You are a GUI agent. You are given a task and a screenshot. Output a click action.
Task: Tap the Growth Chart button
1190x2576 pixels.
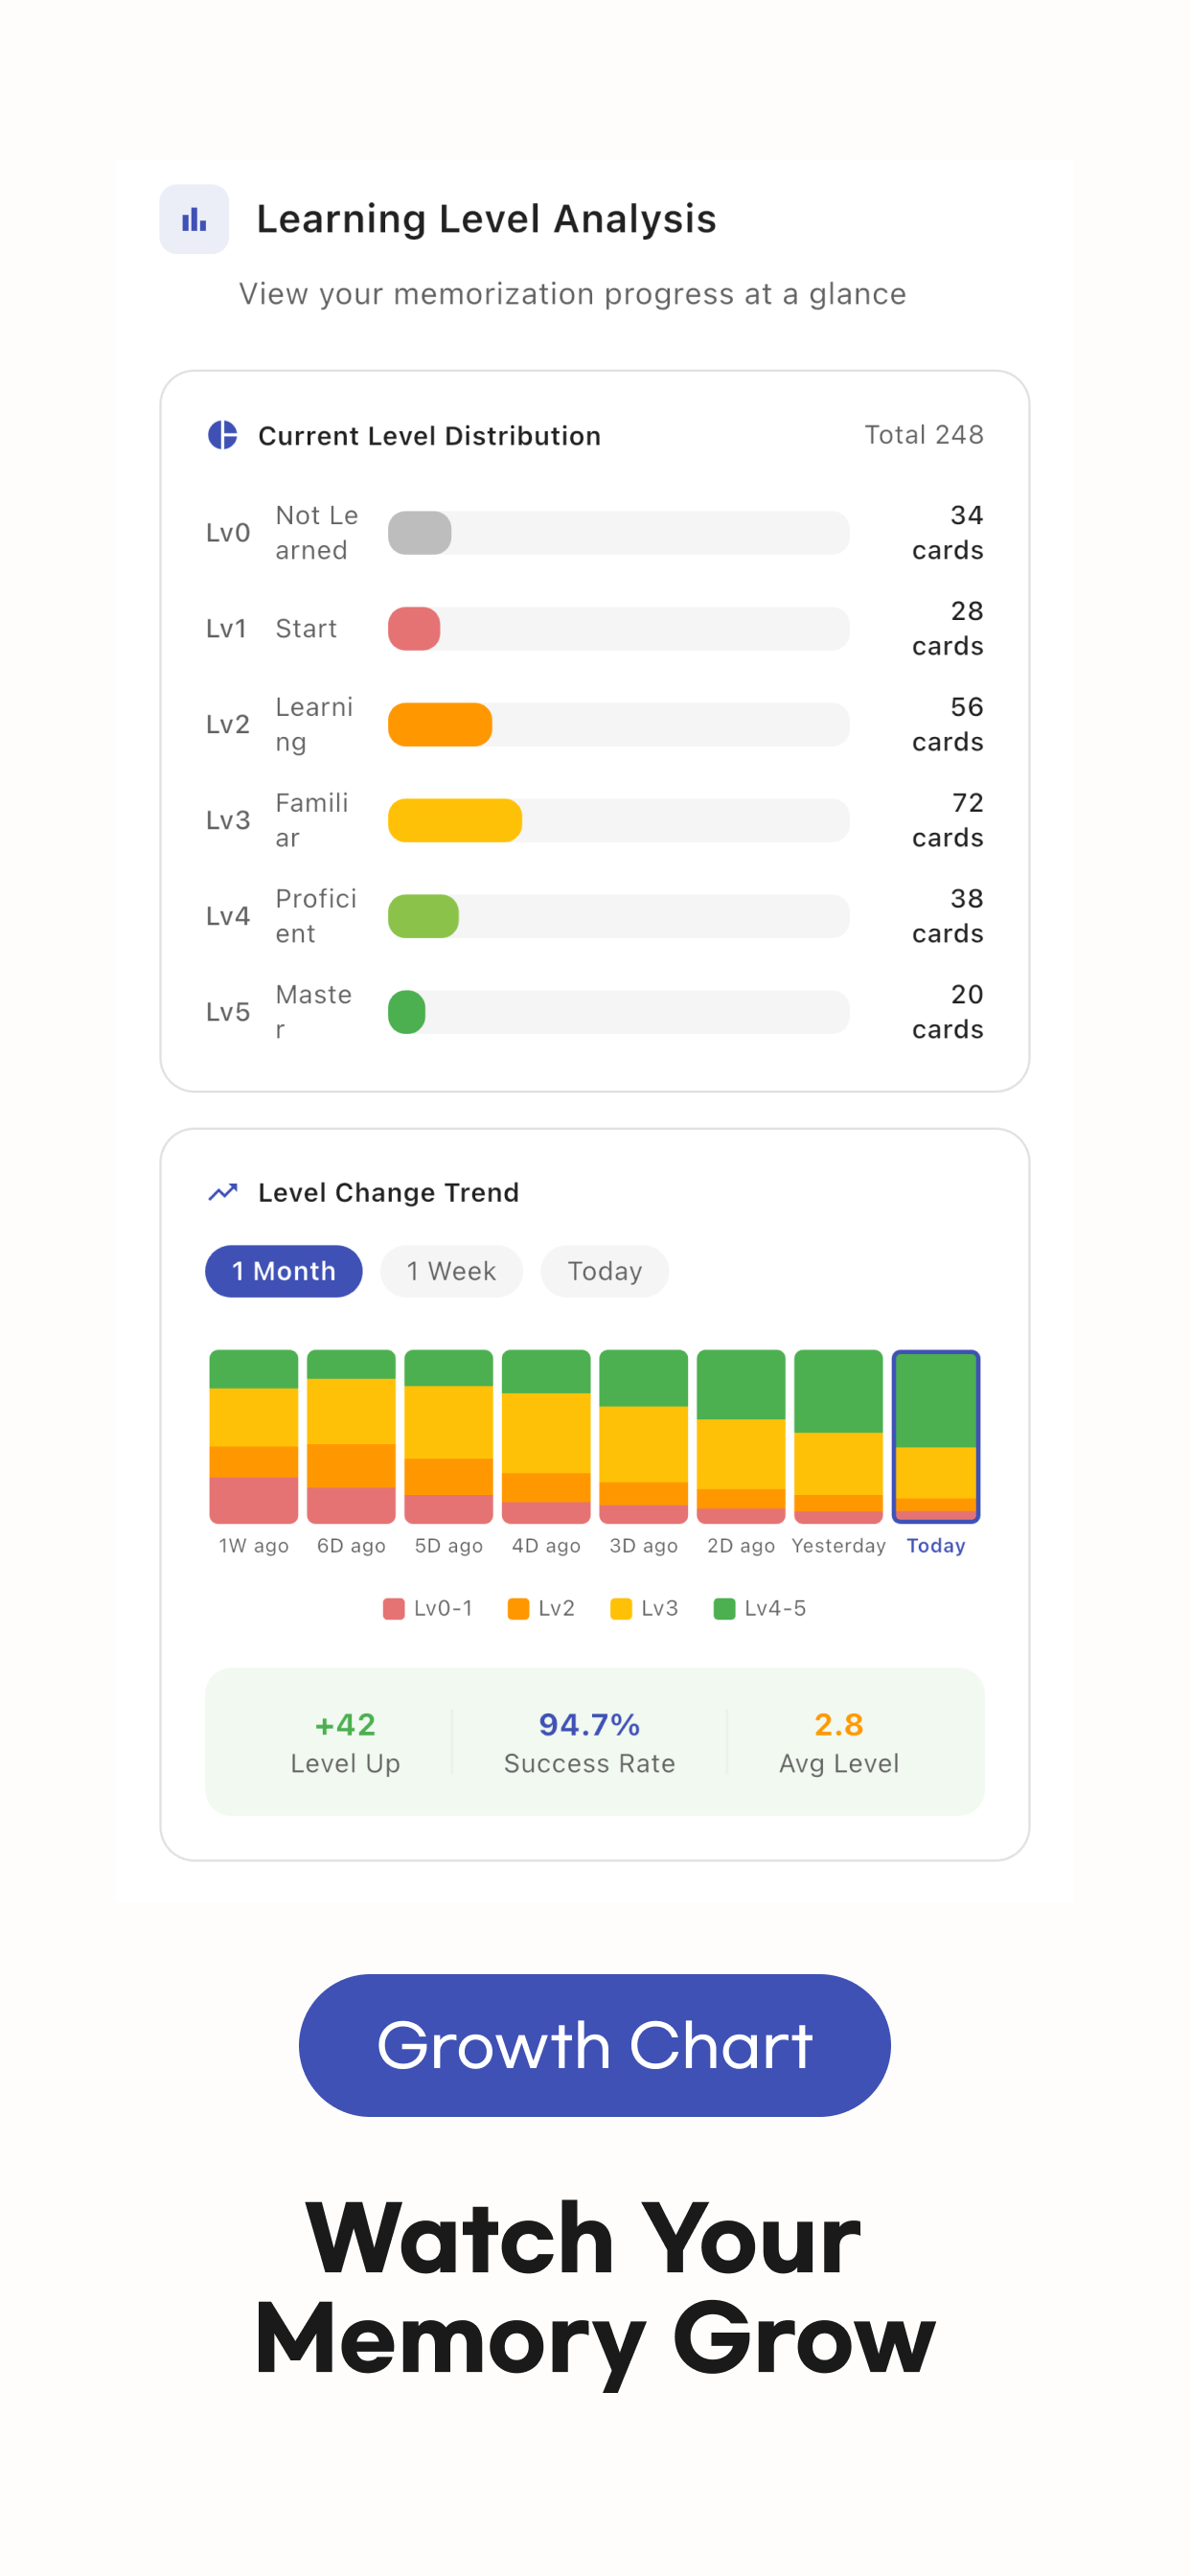(595, 2045)
